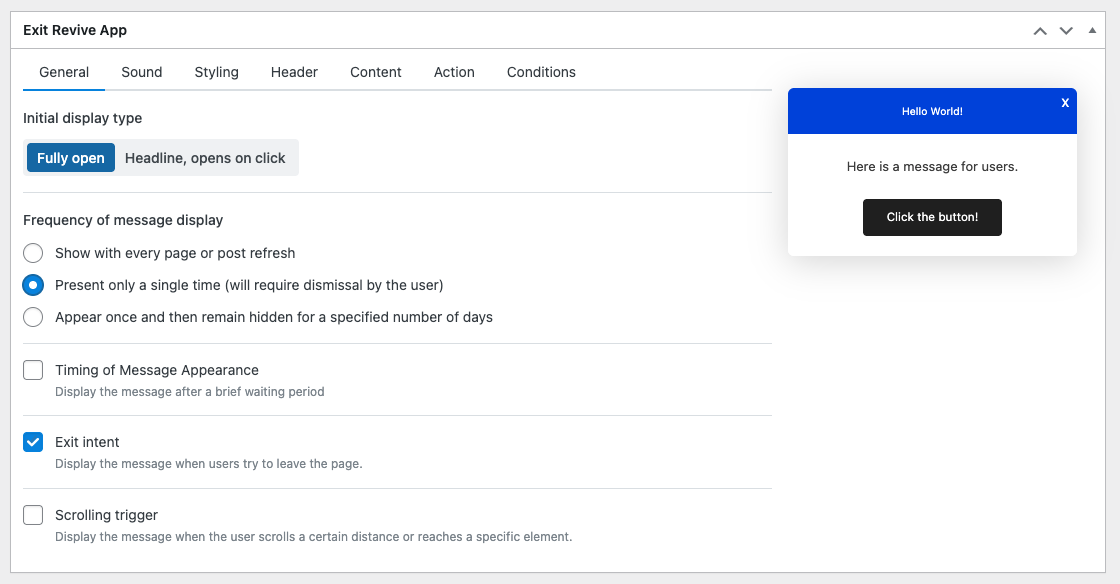This screenshot has width=1120, height=584.
Task: Switch to the Sound tab
Action: coord(142,72)
